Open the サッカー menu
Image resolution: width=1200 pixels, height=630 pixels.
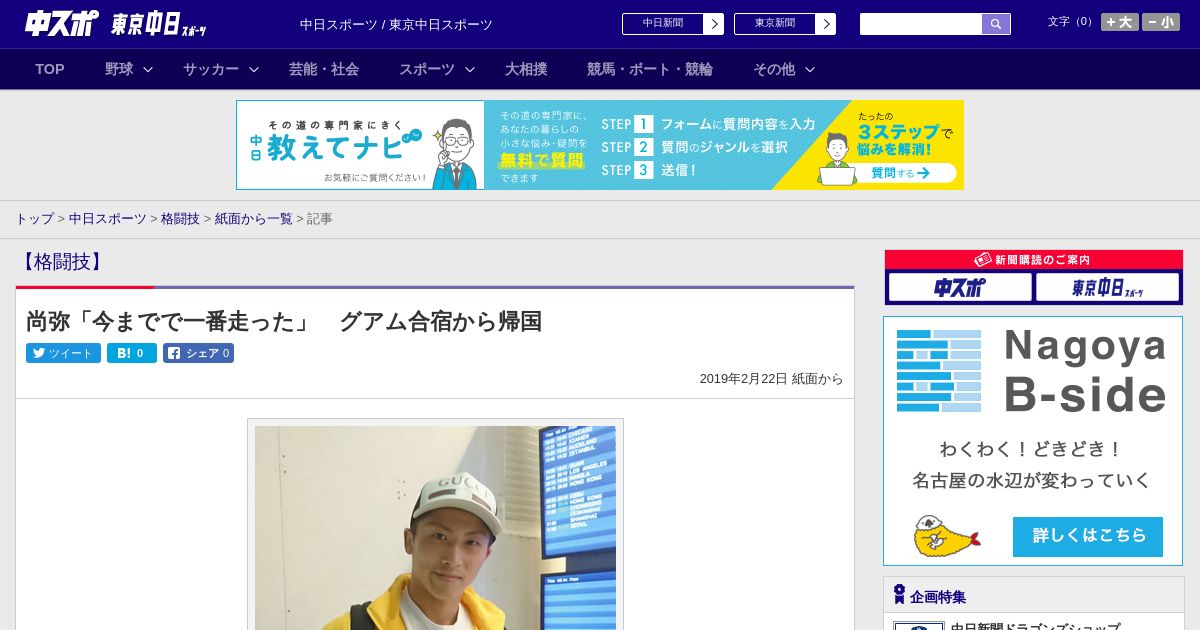pyautogui.click(x=211, y=69)
